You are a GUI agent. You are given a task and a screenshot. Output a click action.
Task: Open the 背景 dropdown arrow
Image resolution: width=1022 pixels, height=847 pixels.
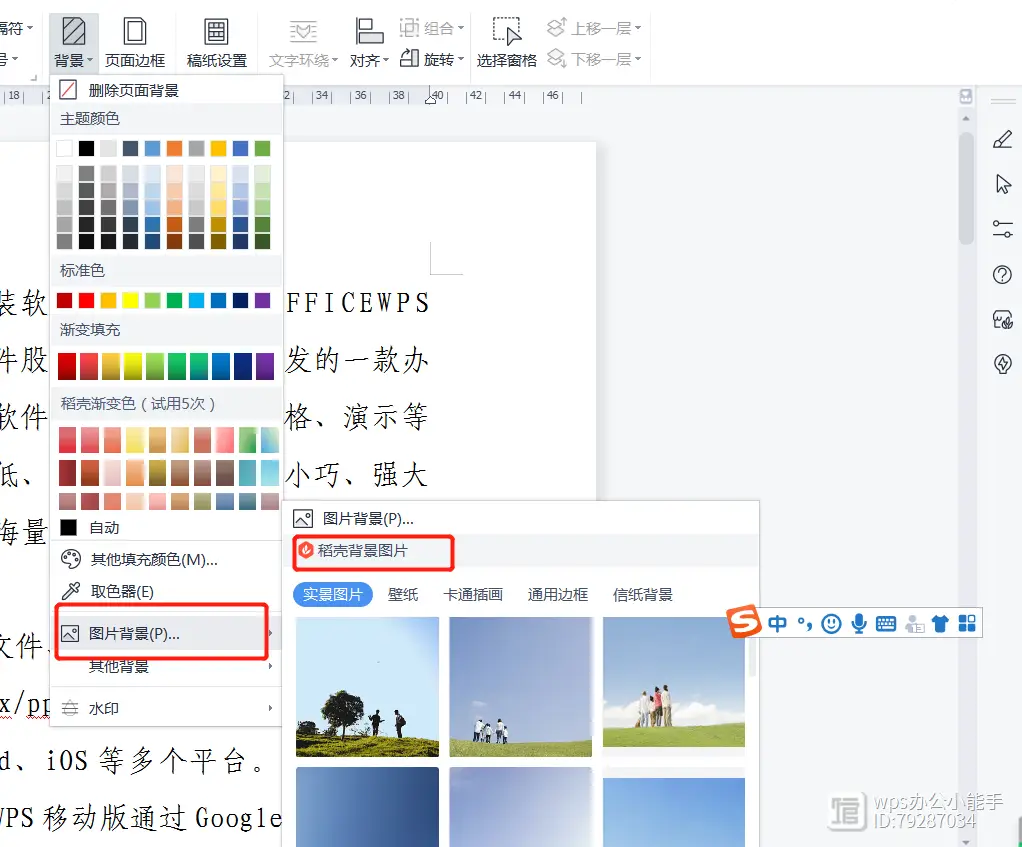[90, 60]
